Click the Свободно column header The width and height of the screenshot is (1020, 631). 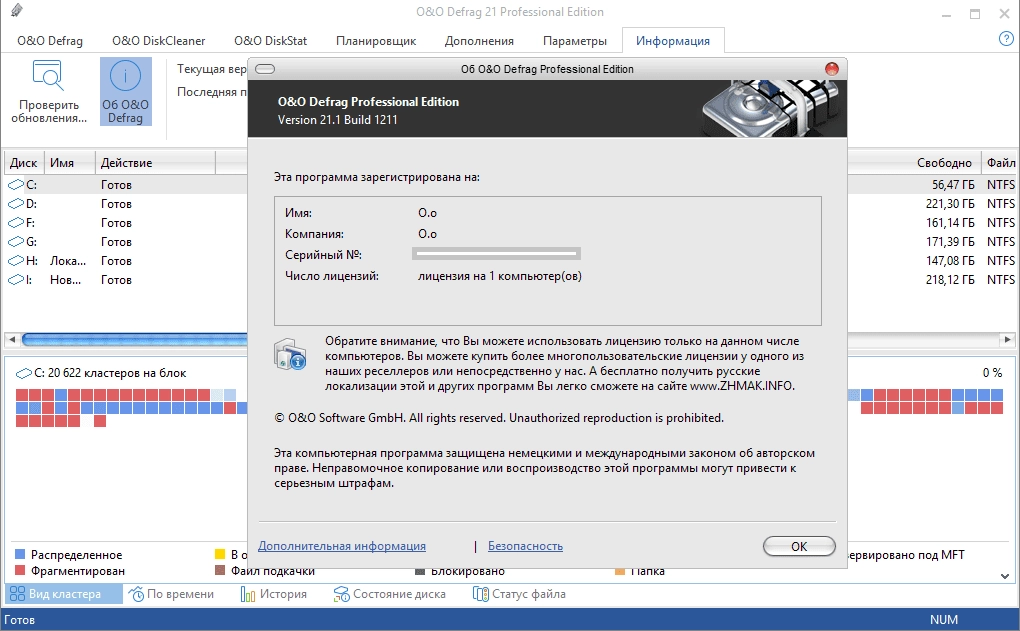[x=945, y=163]
